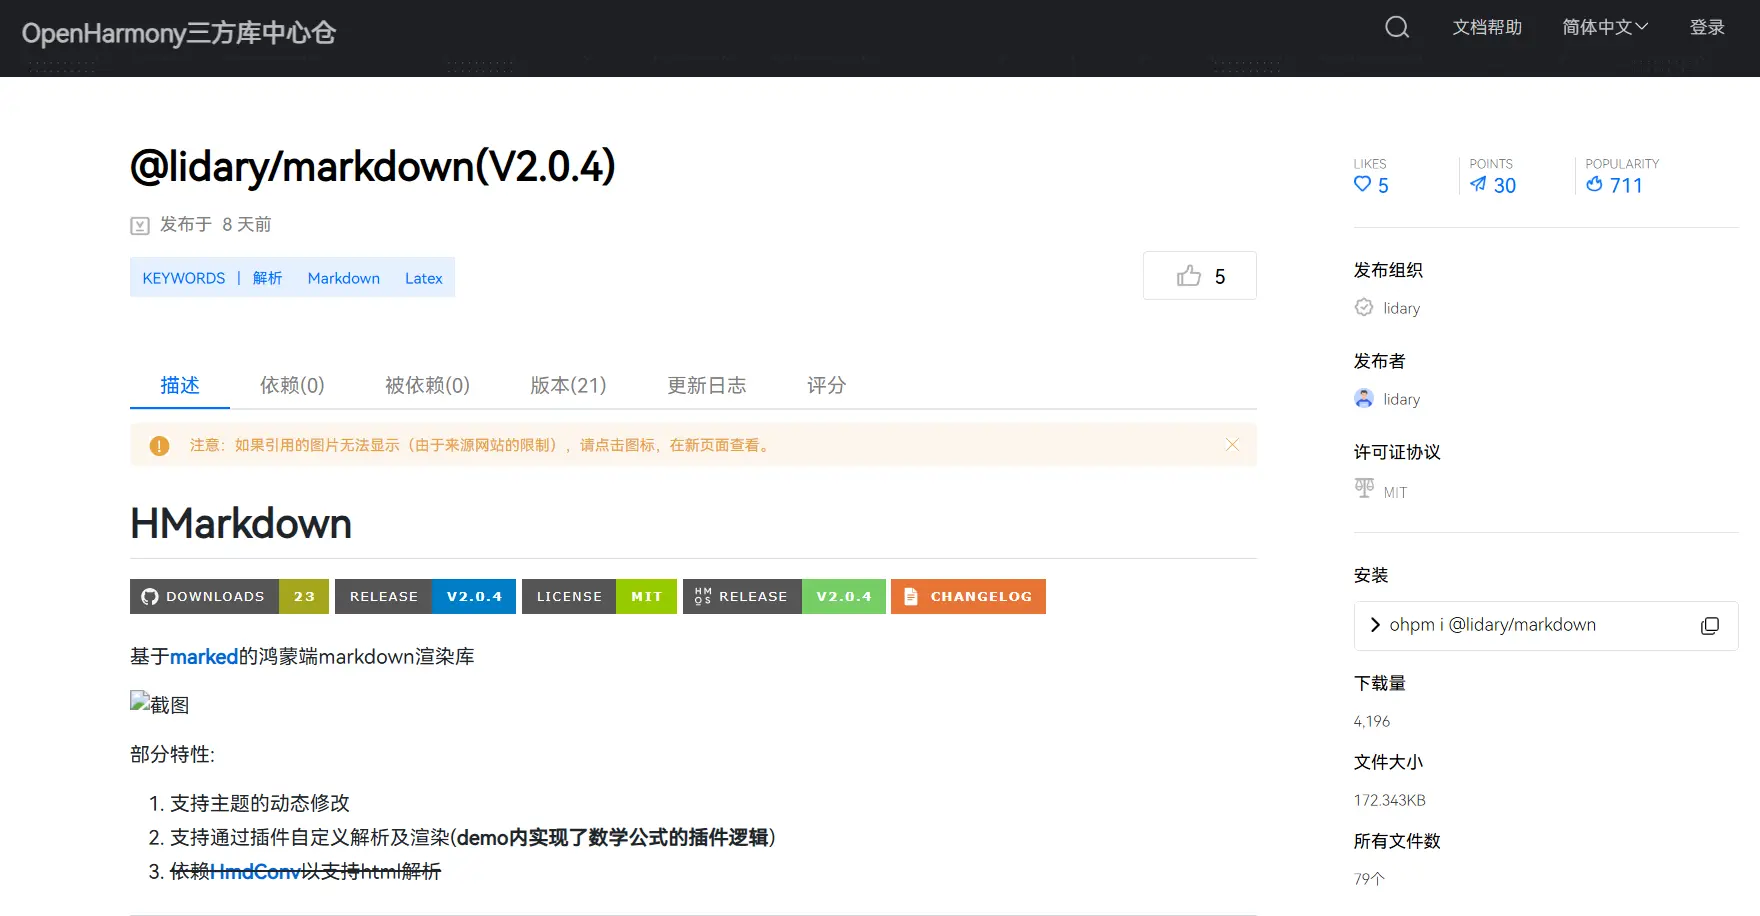Dismiss the orange notice banner
Viewport: 1760px width, 916px height.
1232,445
